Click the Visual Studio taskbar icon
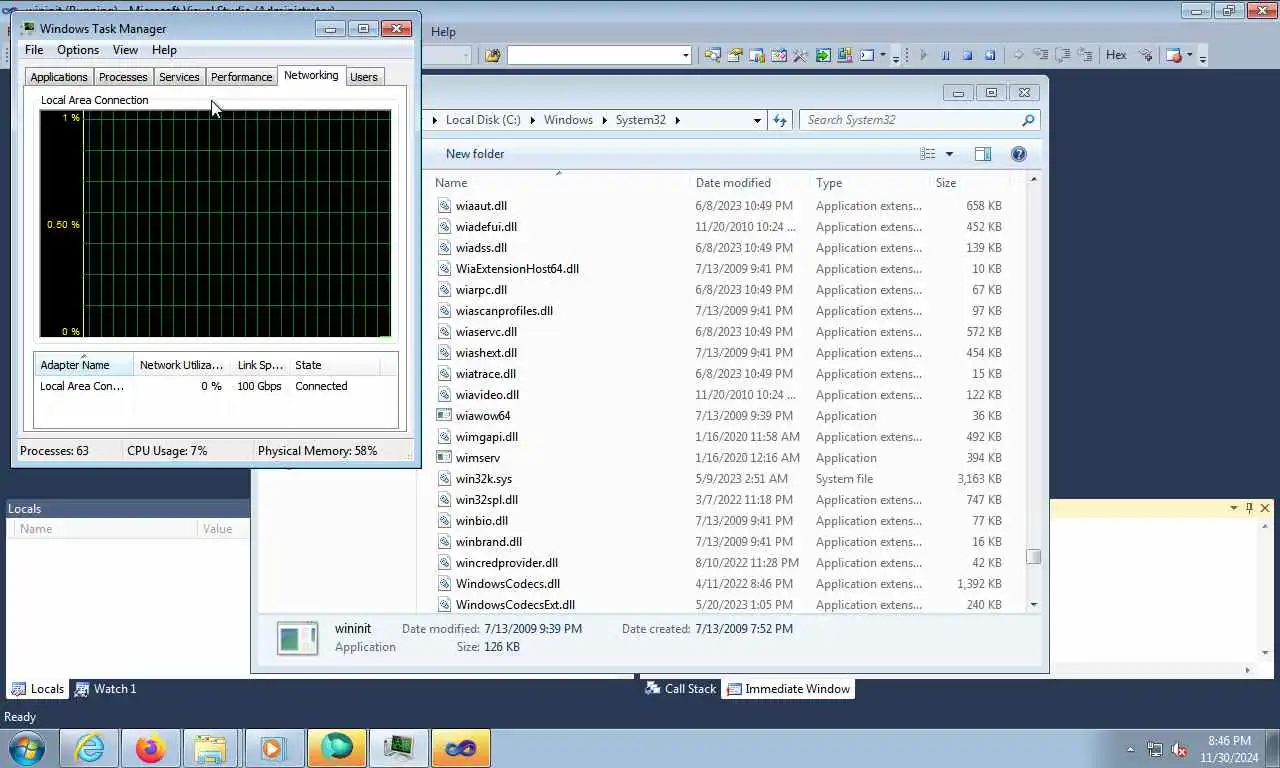The image size is (1280, 768). (461, 748)
